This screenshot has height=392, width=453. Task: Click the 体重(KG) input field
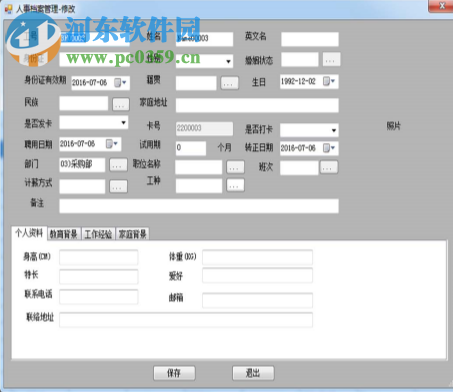coord(257,257)
